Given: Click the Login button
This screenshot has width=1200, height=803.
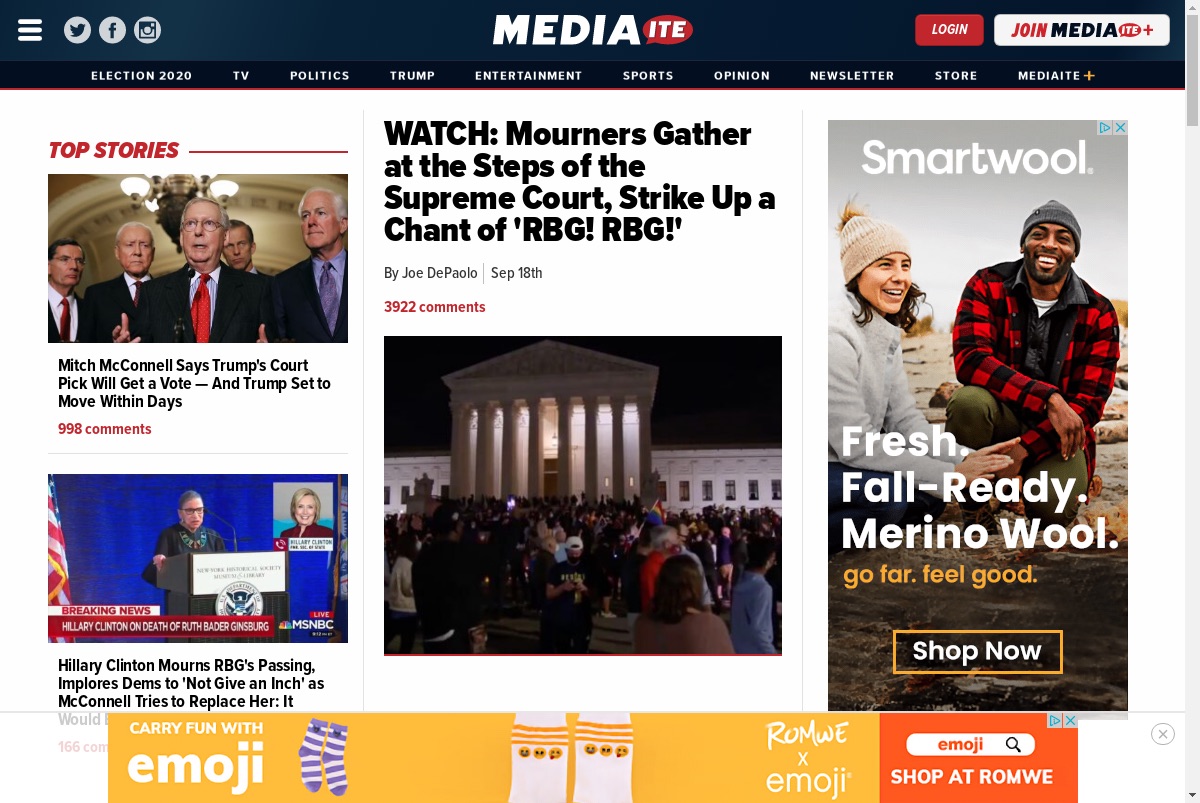Looking at the screenshot, I should click(949, 30).
